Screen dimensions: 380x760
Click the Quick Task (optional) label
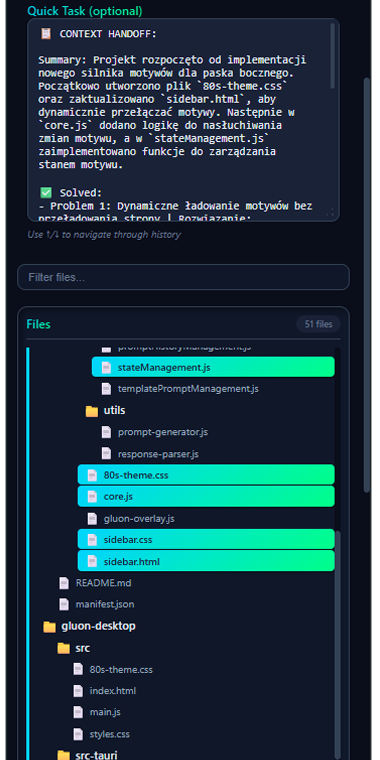point(85,11)
